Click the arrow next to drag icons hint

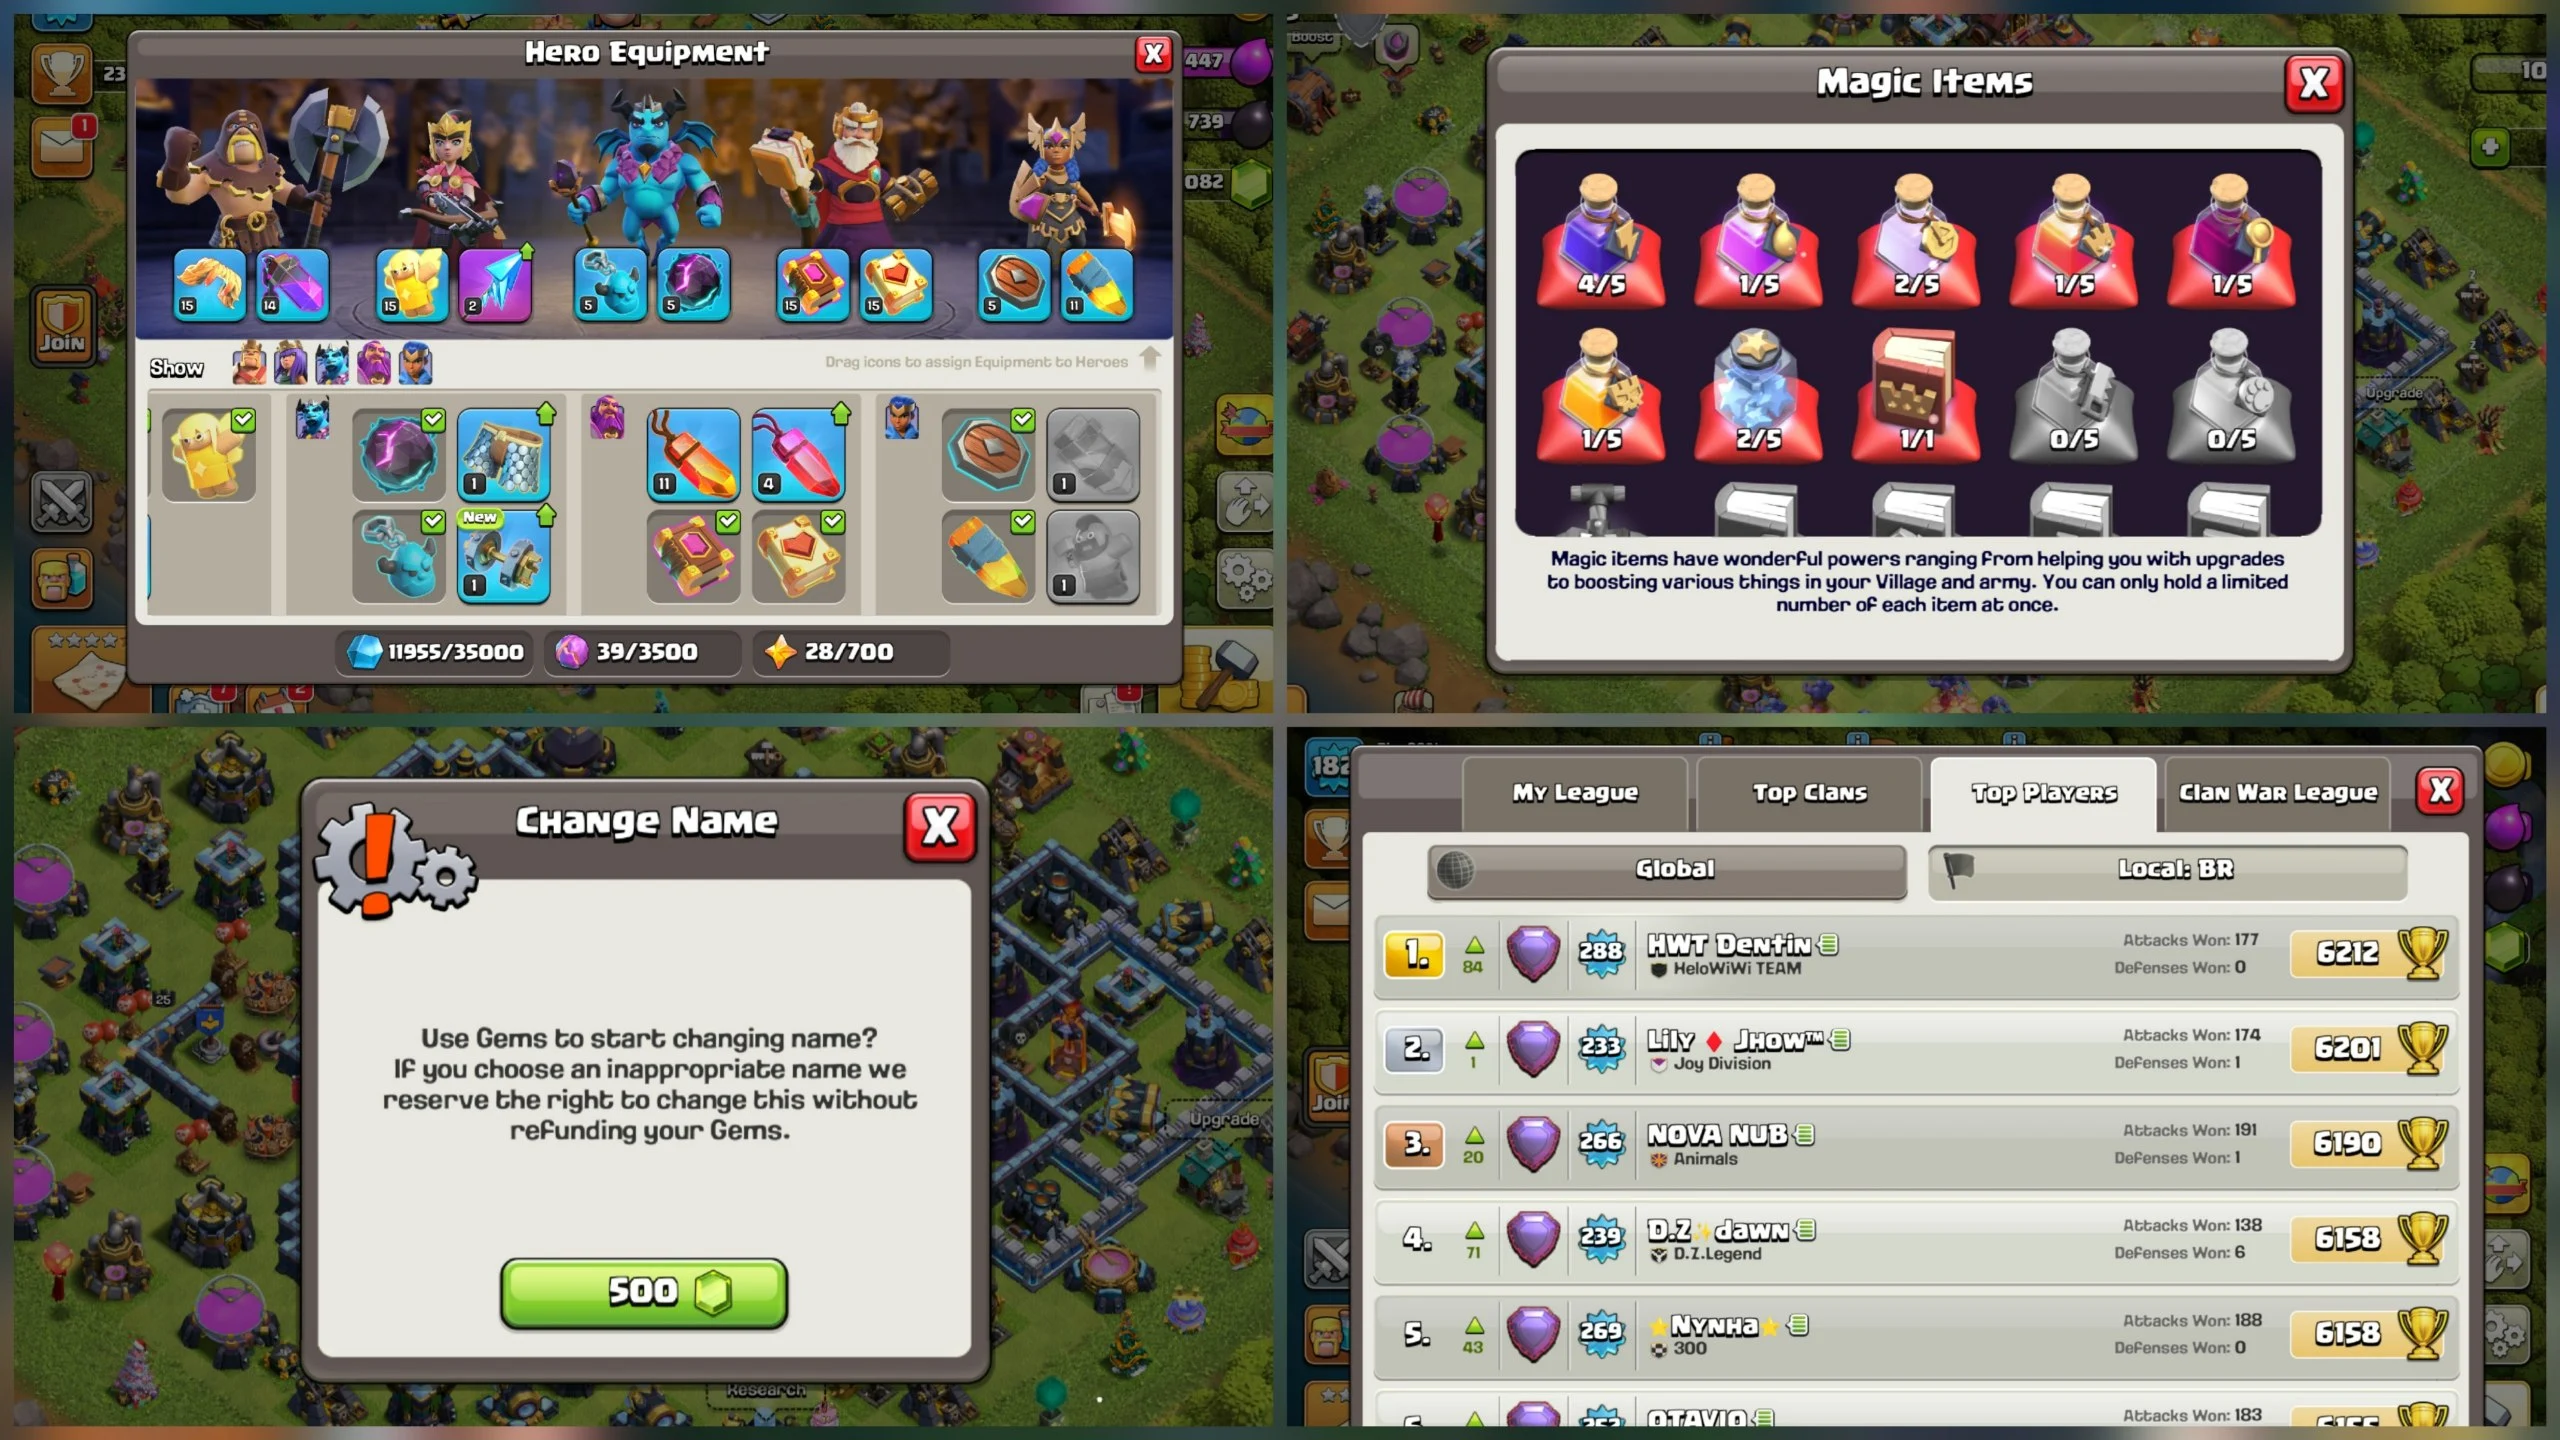pyautogui.click(x=1150, y=358)
